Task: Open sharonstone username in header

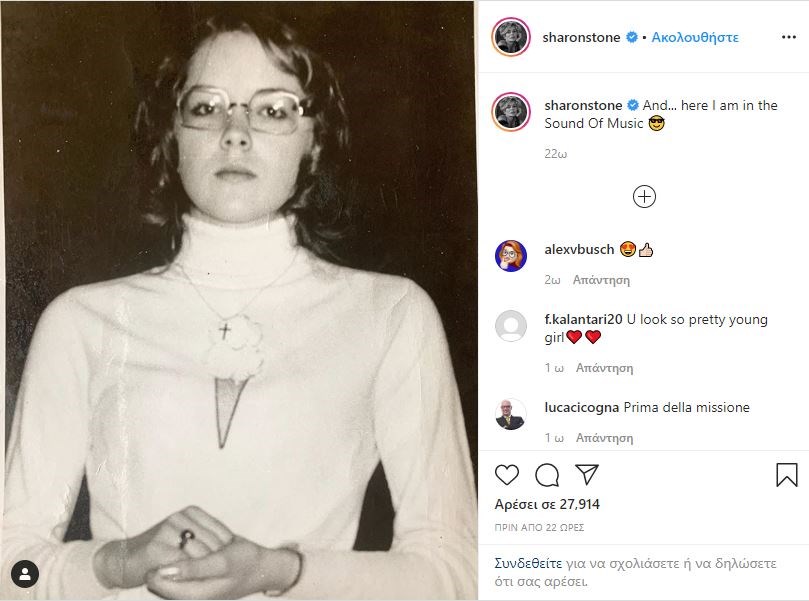Action: point(581,37)
